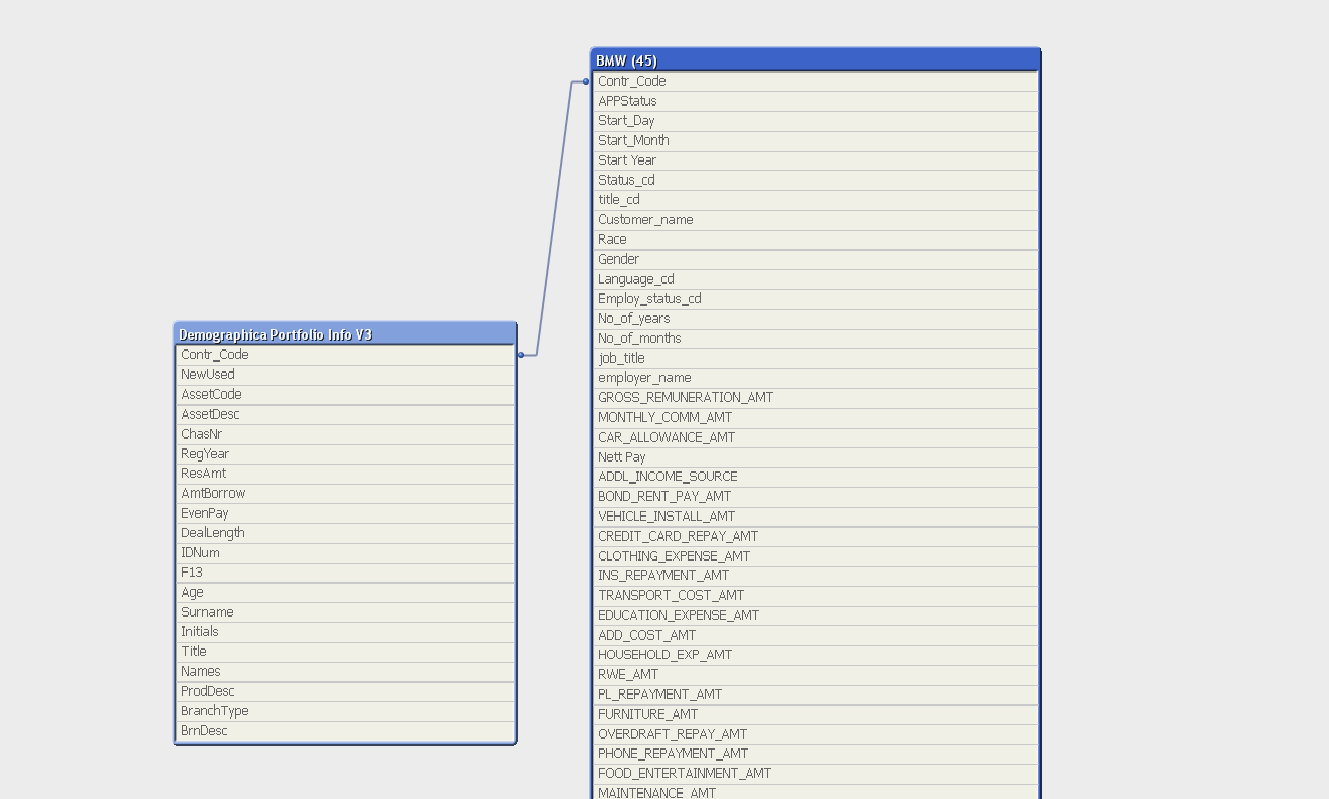The width and height of the screenshot is (1329, 799).
Task: Select the EDUCATION_EXPENSE_AMT field
Action: (816, 616)
